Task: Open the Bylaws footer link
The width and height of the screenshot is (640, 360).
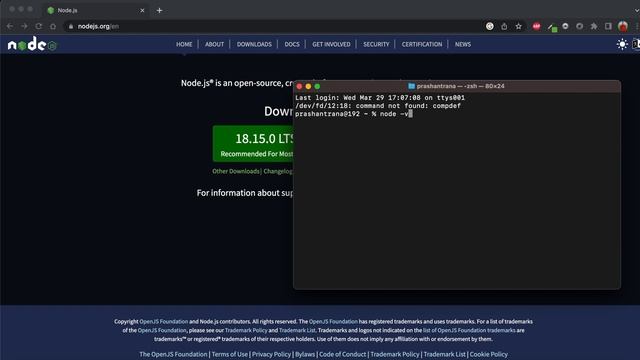Action: (x=305, y=354)
